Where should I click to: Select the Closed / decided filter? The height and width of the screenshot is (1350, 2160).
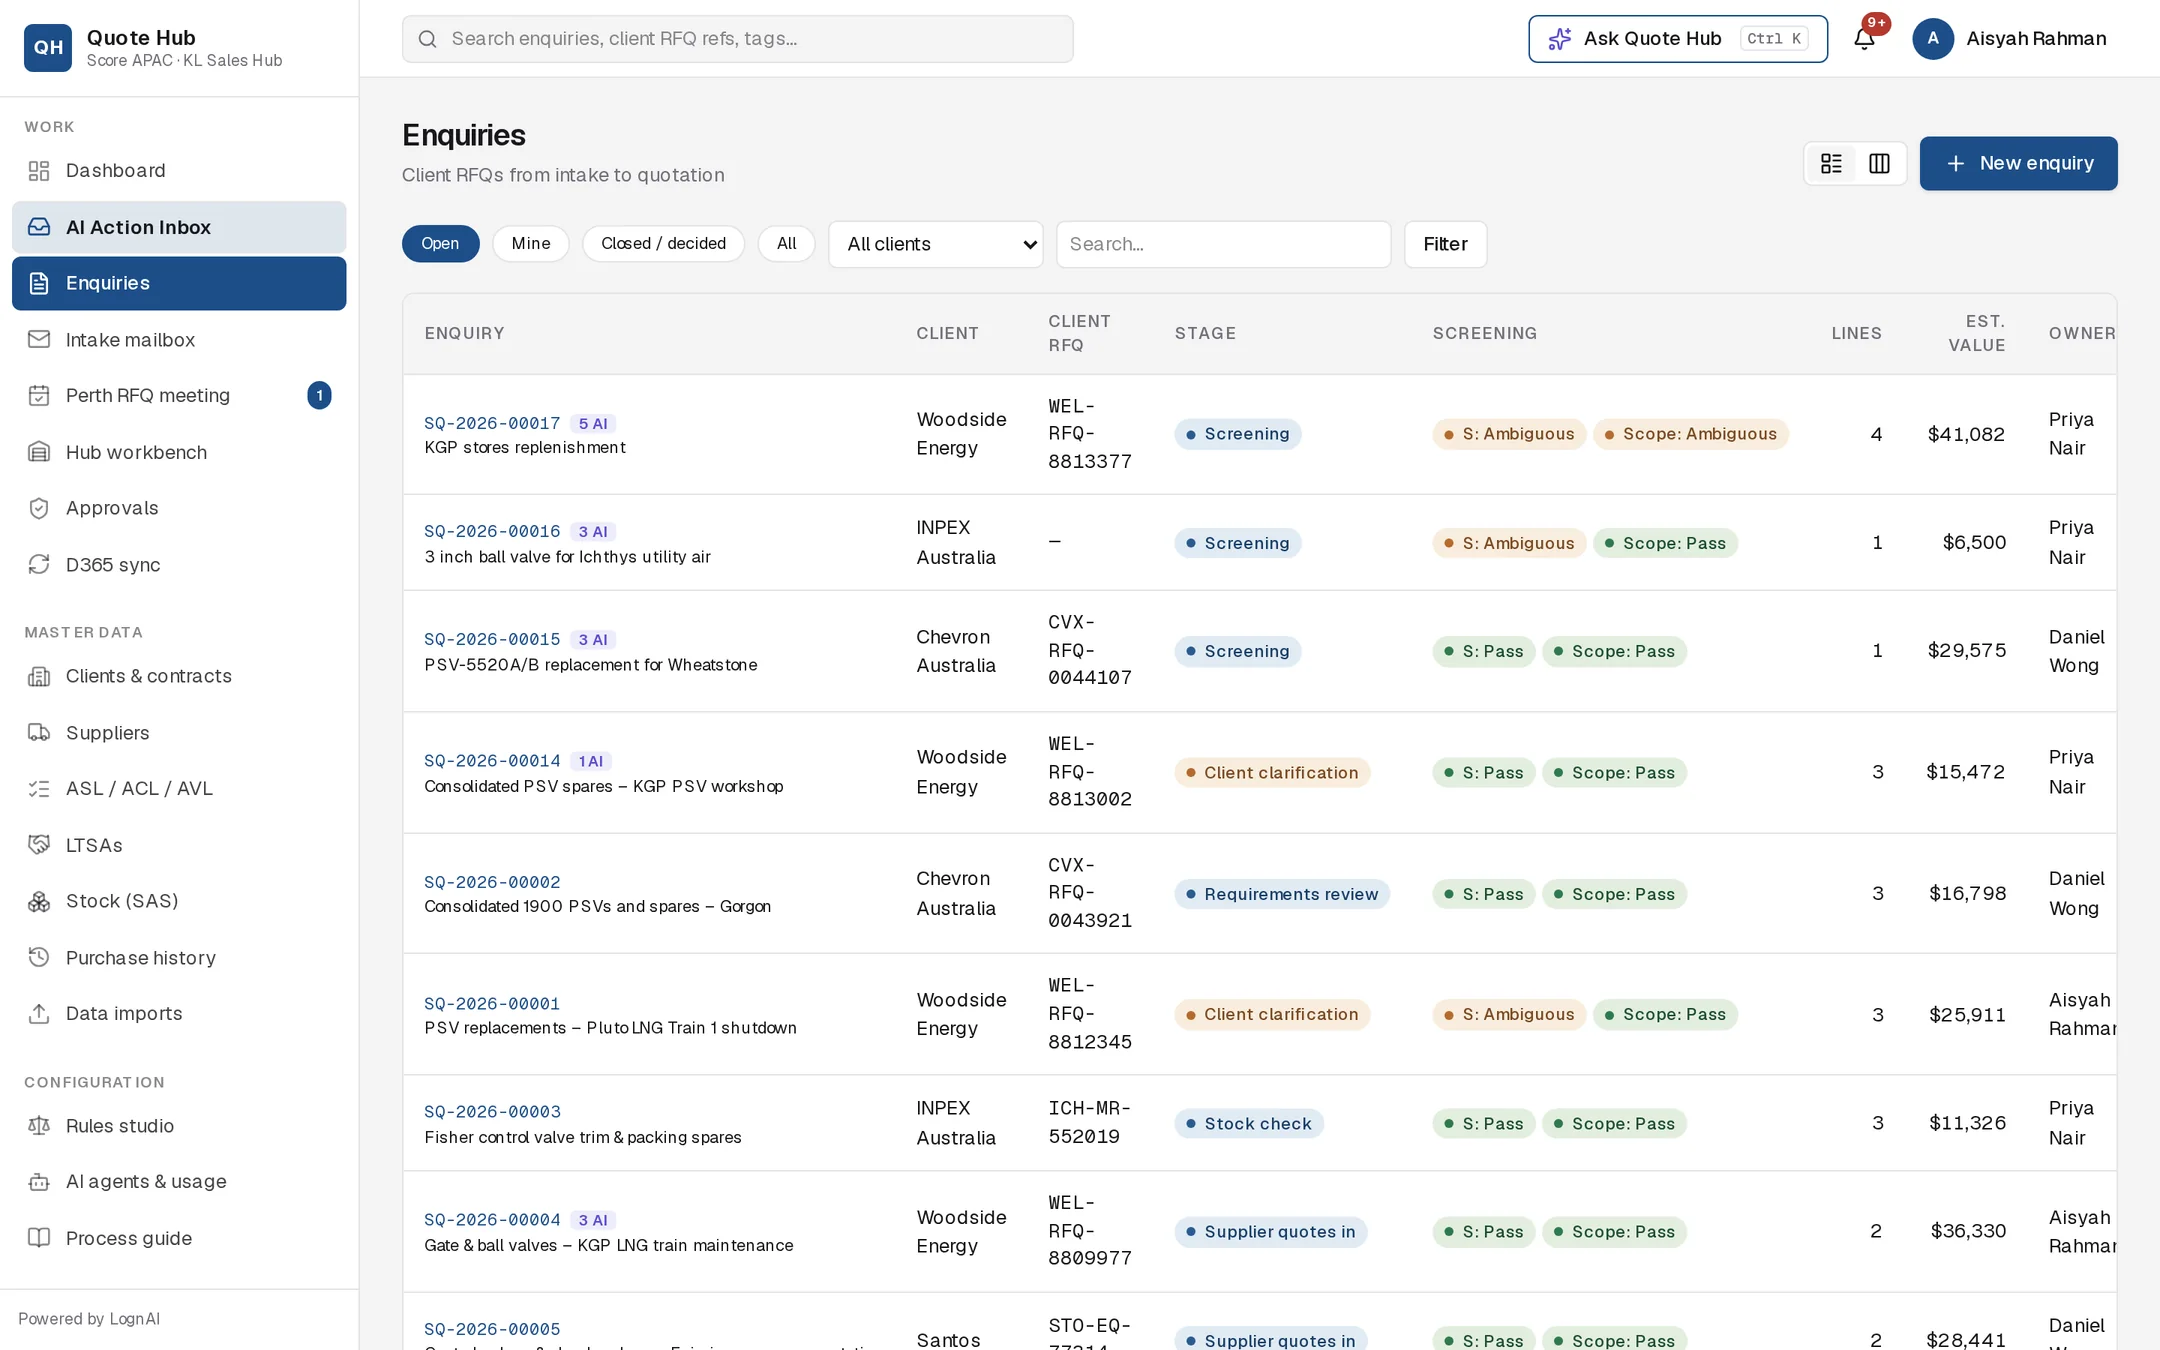point(663,244)
